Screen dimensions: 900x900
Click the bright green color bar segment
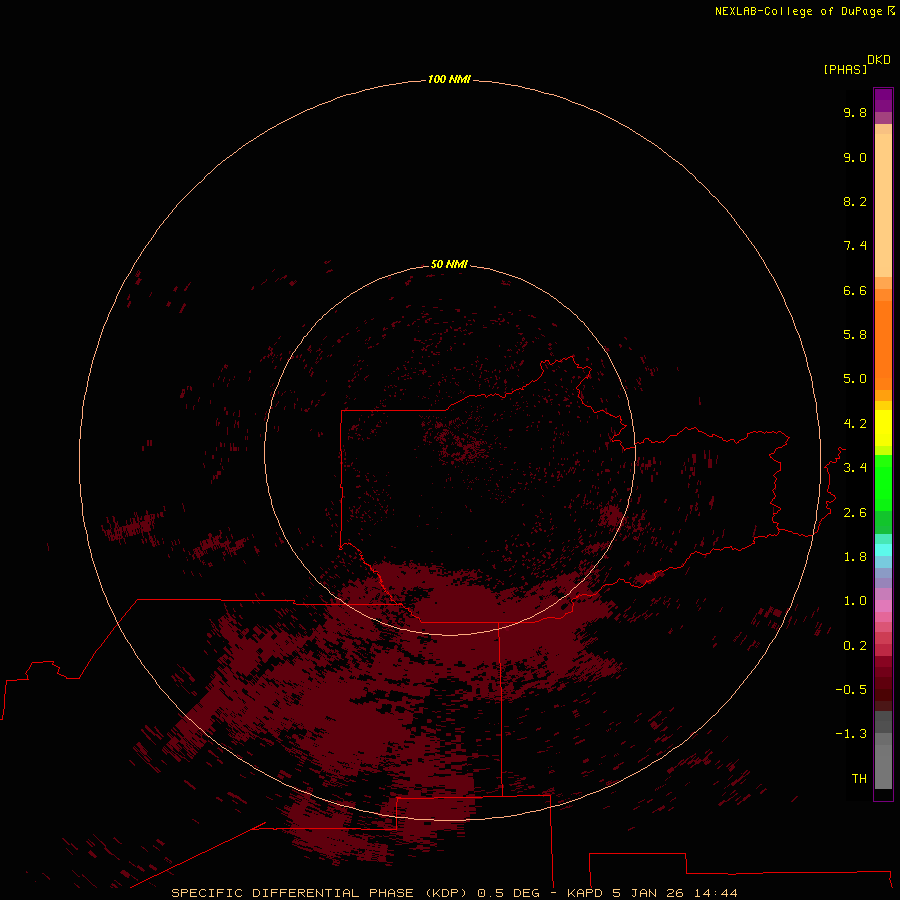tap(883, 482)
